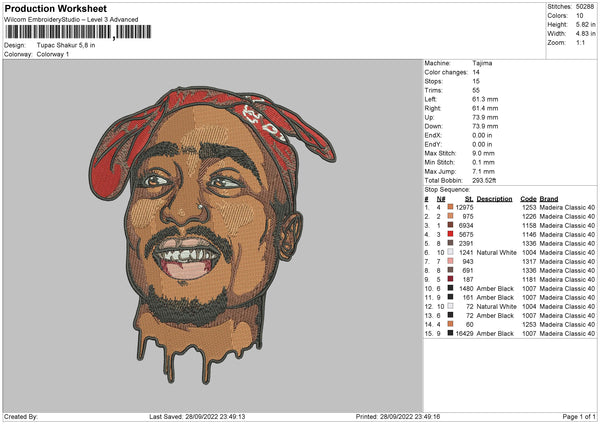This screenshot has height=424, width=600.
Task: Click the Left value 61.3 mm
Action: click(485, 99)
